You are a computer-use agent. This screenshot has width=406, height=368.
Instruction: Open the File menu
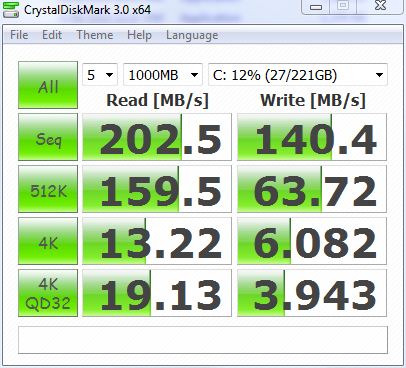pos(19,35)
